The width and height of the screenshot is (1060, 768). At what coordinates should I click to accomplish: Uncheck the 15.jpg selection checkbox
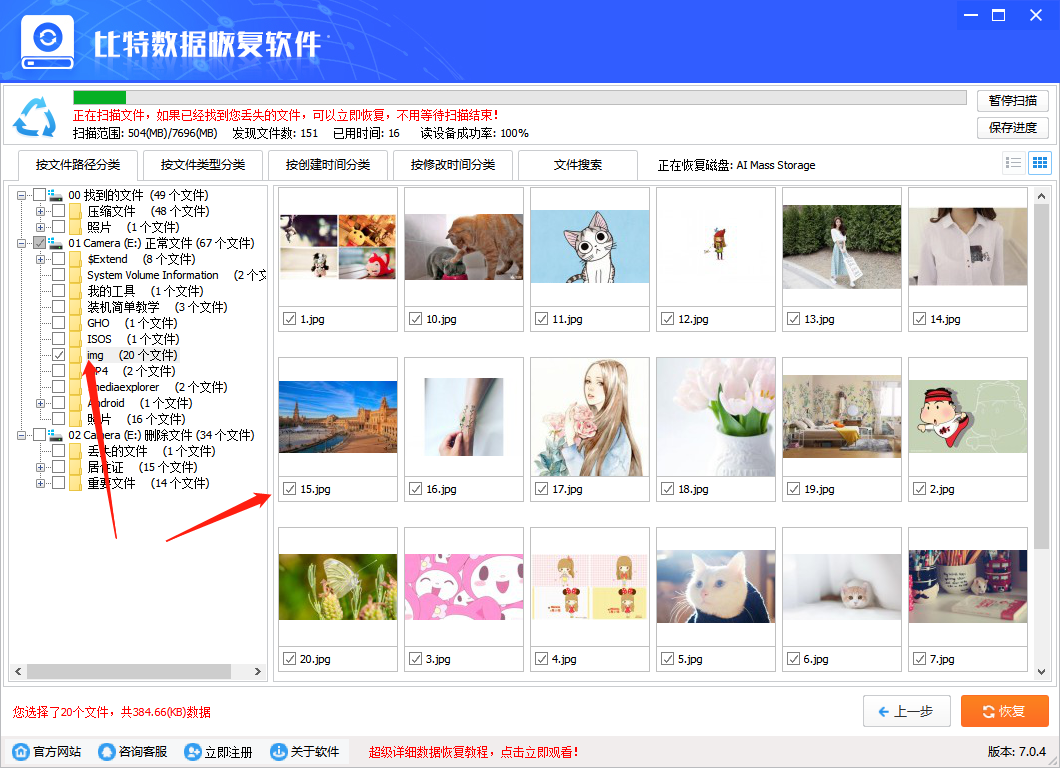[287, 490]
